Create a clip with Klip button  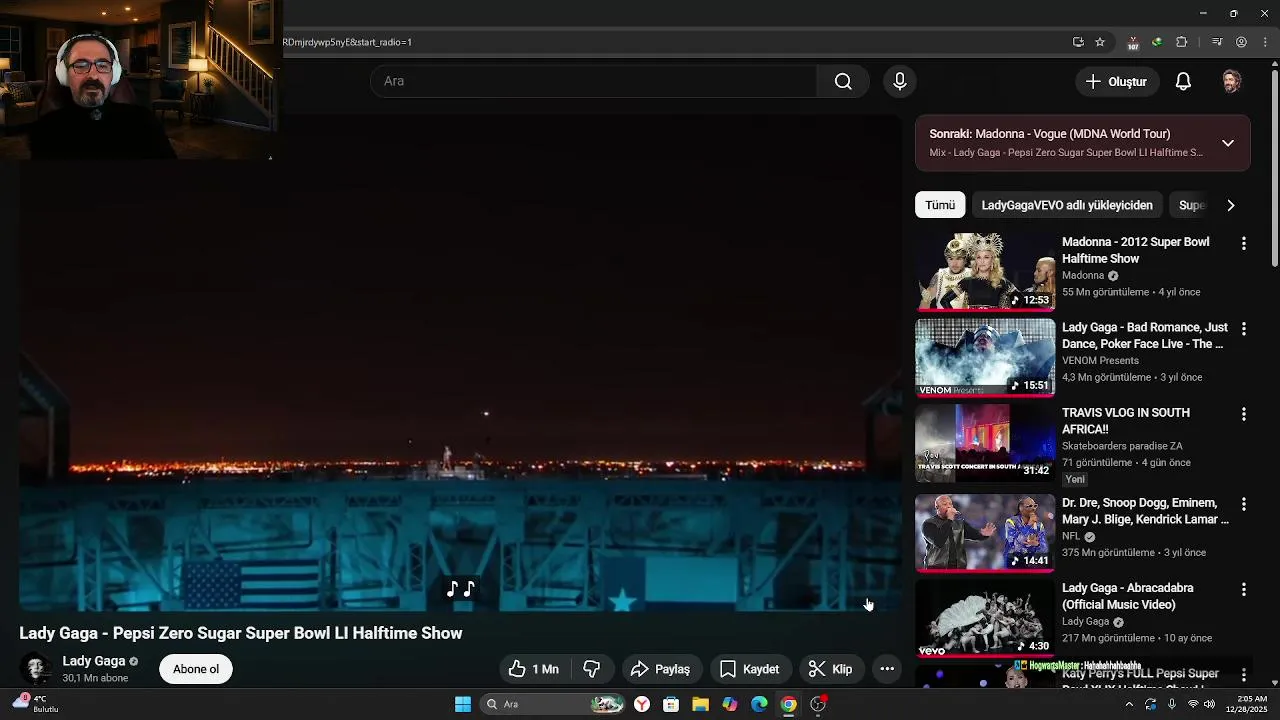coord(830,669)
